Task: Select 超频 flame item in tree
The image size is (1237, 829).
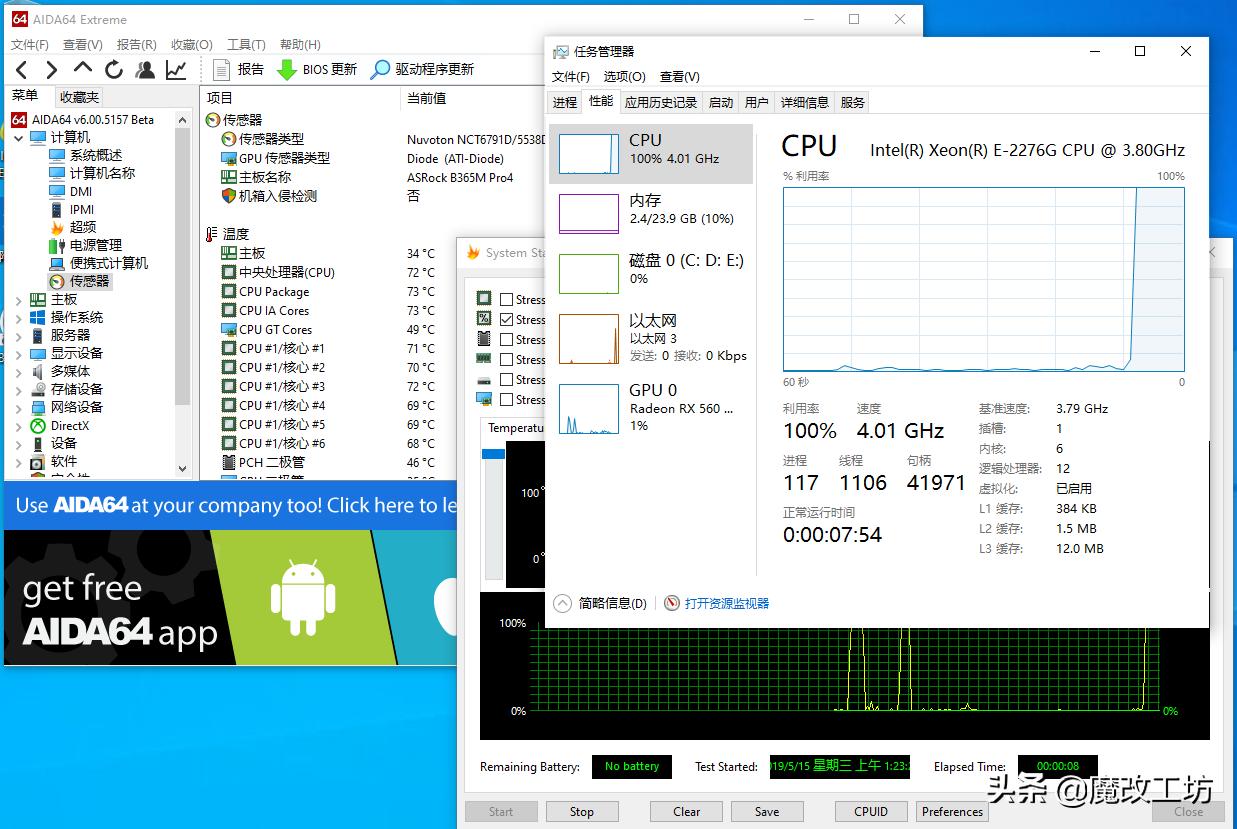Action: pyautogui.click(x=72, y=227)
